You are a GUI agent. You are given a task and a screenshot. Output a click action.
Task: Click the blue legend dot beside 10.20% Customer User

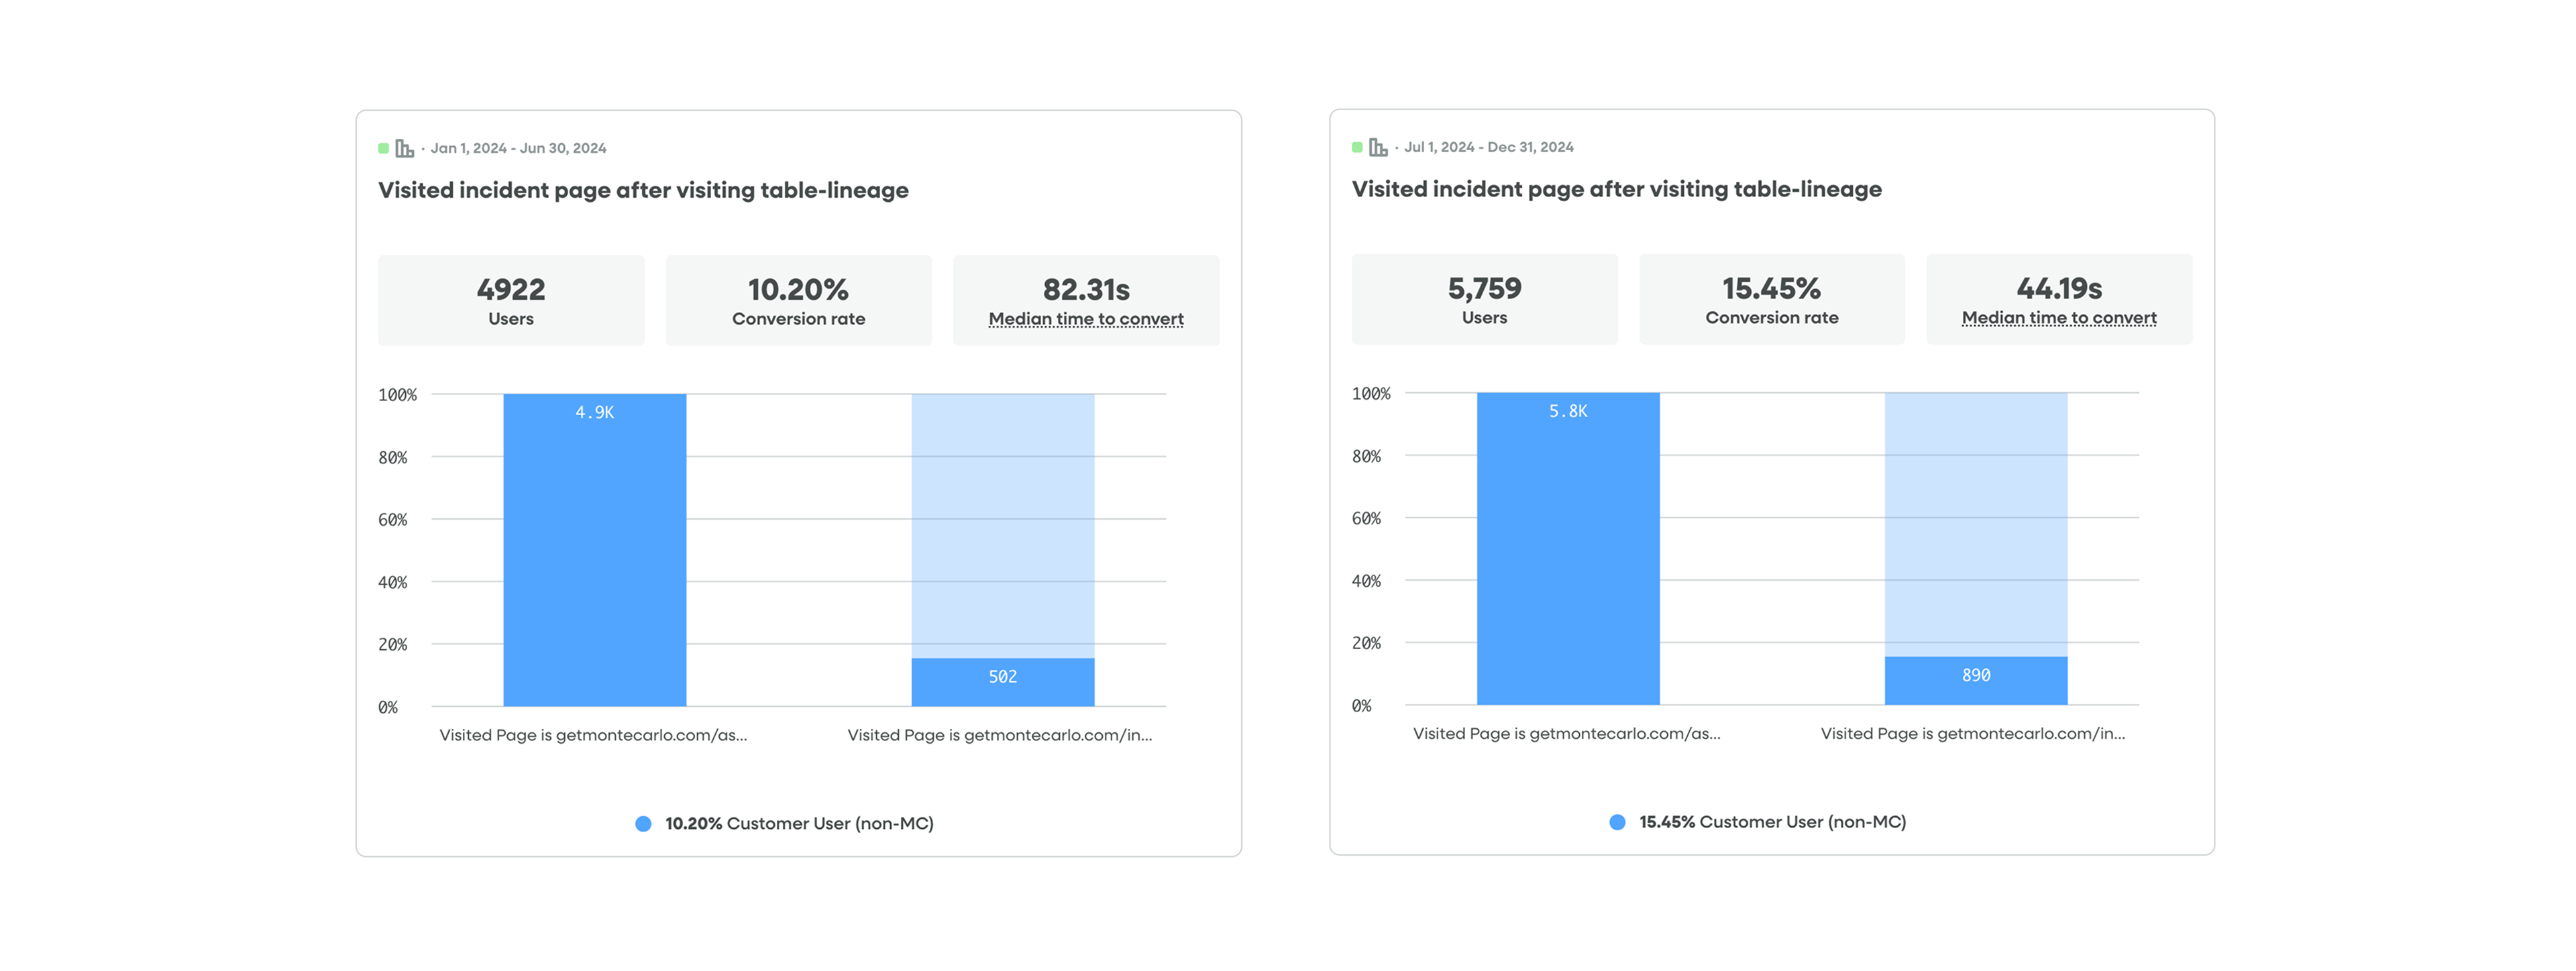pyautogui.click(x=643, y=823)
